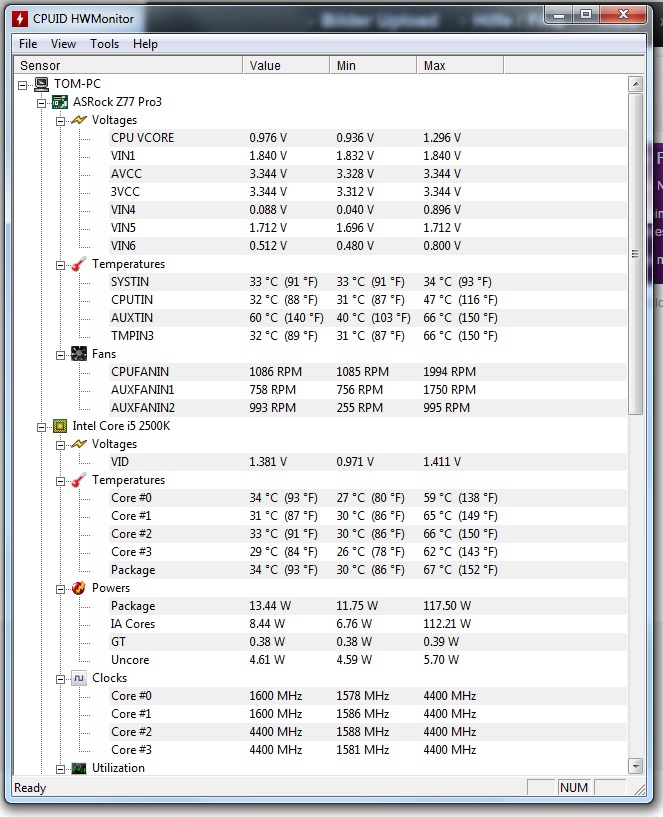This screenshot has height=817, width=663.
Task: Click the CPU Voltages lightning icon
Action: [79, 444]
